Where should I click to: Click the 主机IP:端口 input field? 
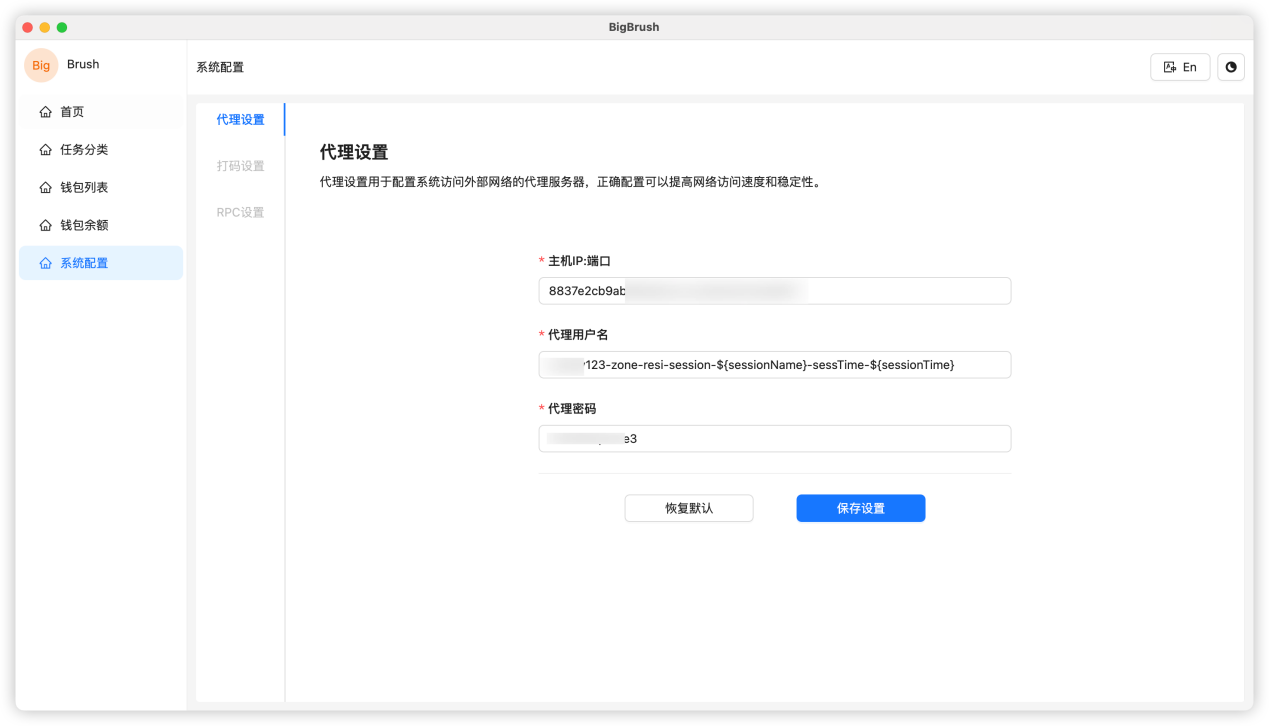tap(775, 290)
